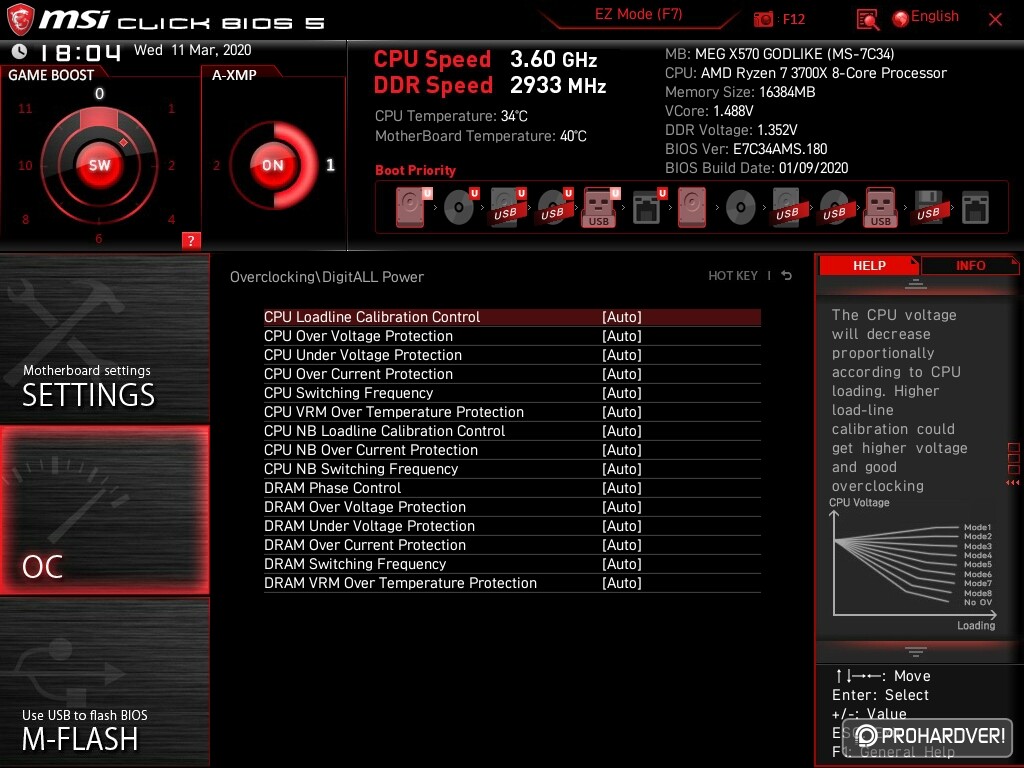This screenshot has height=768, width=1024.
Task: Click the expand handle at the bottom of the help panel
Action: tap(916, 651)
